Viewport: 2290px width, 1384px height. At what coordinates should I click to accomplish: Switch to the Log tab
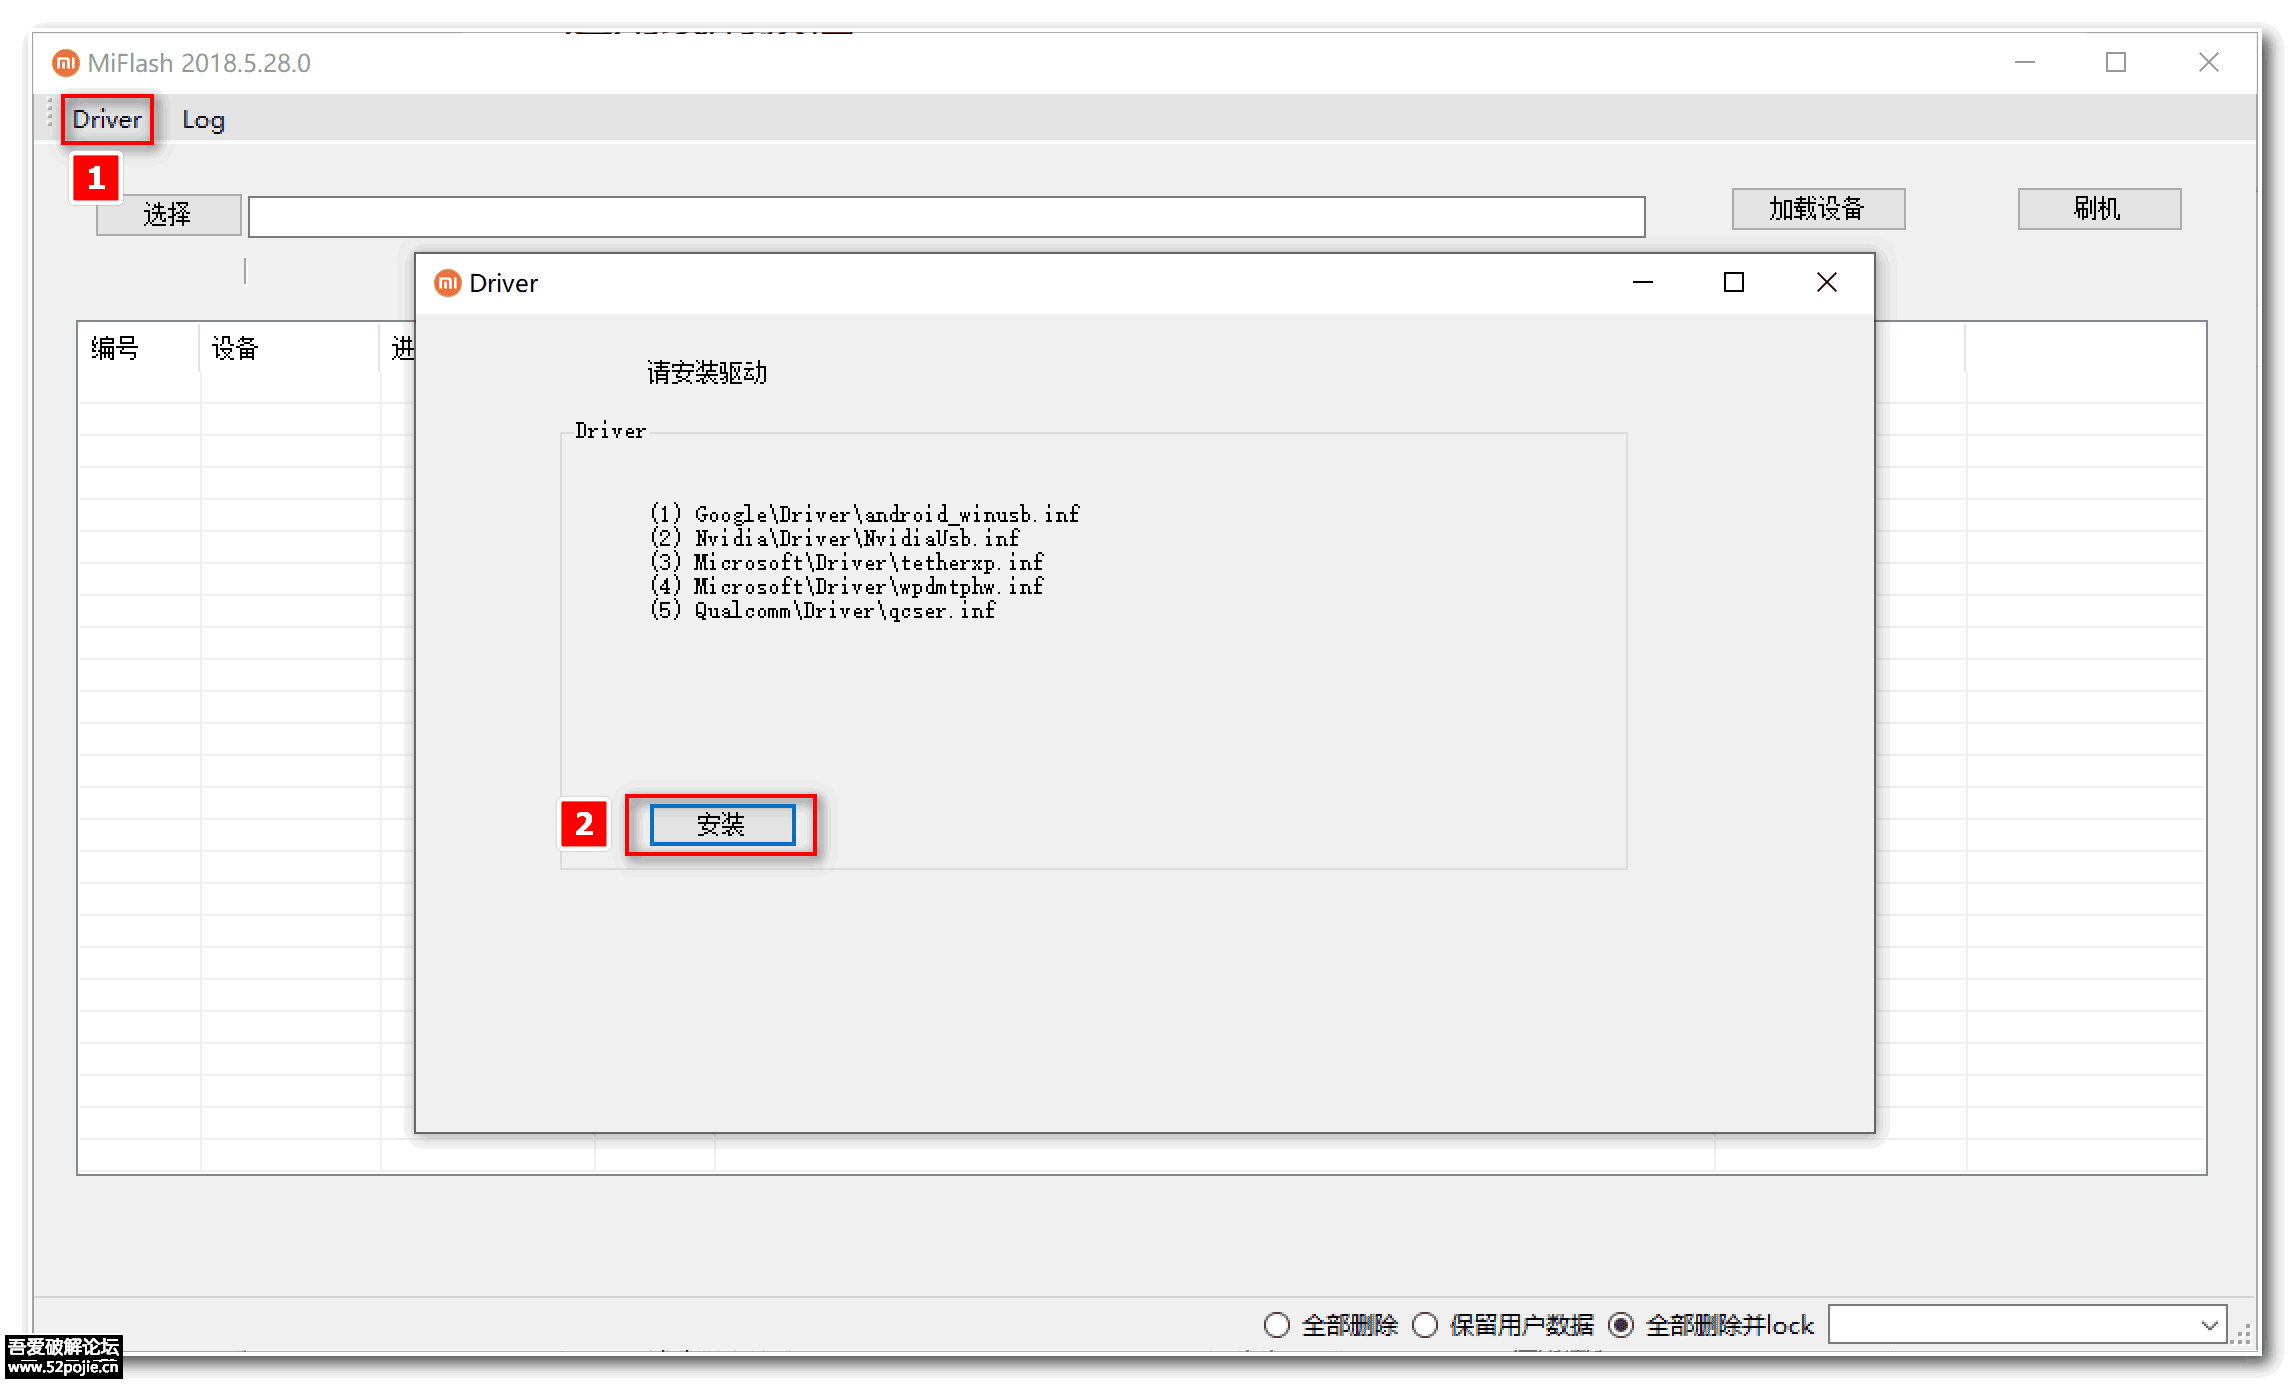tap(203, 119)
